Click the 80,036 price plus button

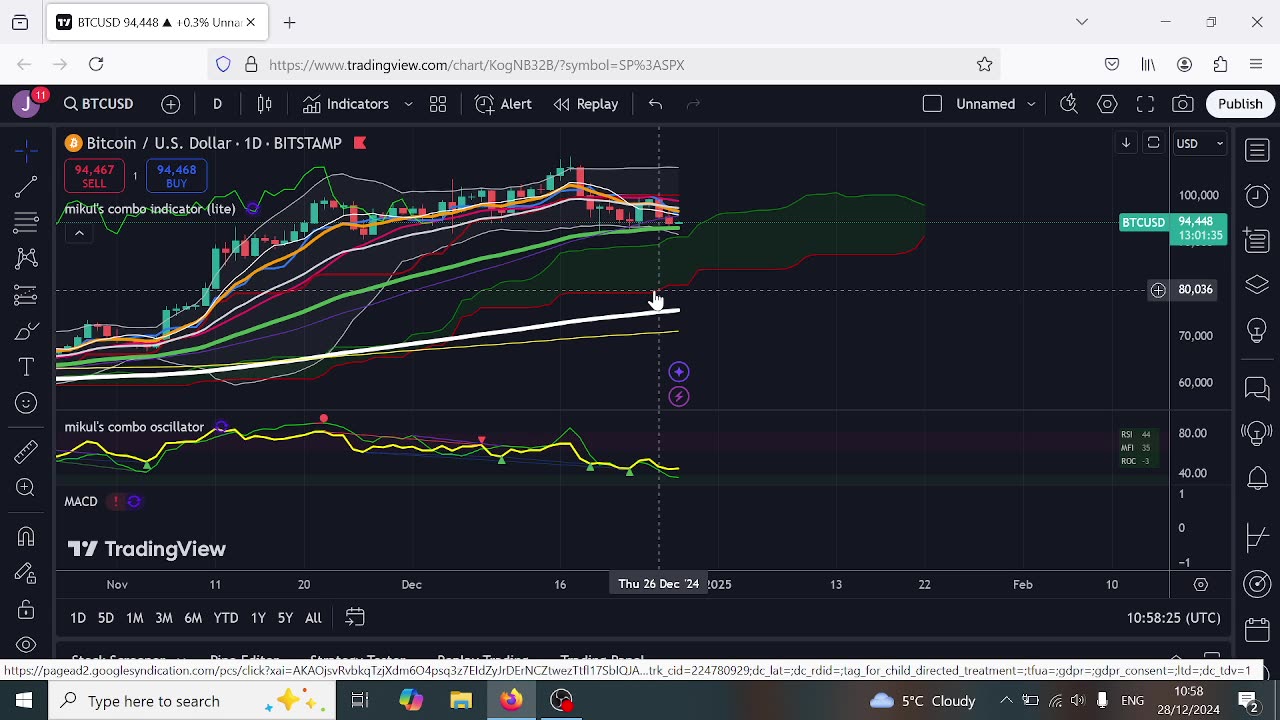click(x=1158, y=290)
